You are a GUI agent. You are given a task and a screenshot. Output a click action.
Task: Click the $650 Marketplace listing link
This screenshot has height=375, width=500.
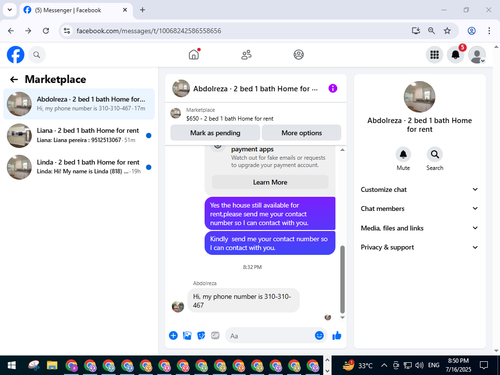230,118
